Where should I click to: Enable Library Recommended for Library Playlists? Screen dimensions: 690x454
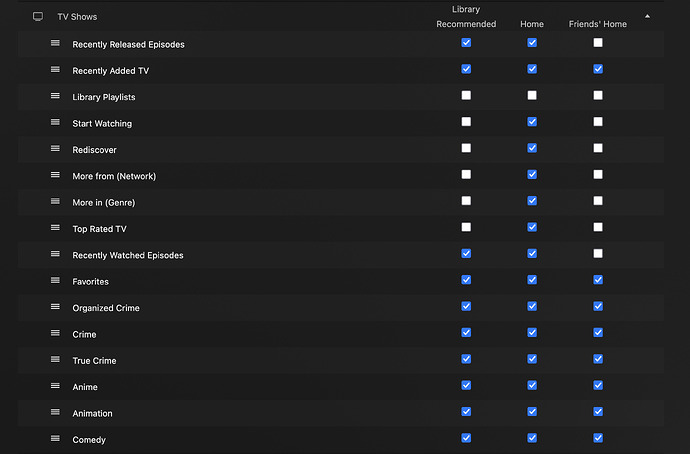(x=466, y=96)
